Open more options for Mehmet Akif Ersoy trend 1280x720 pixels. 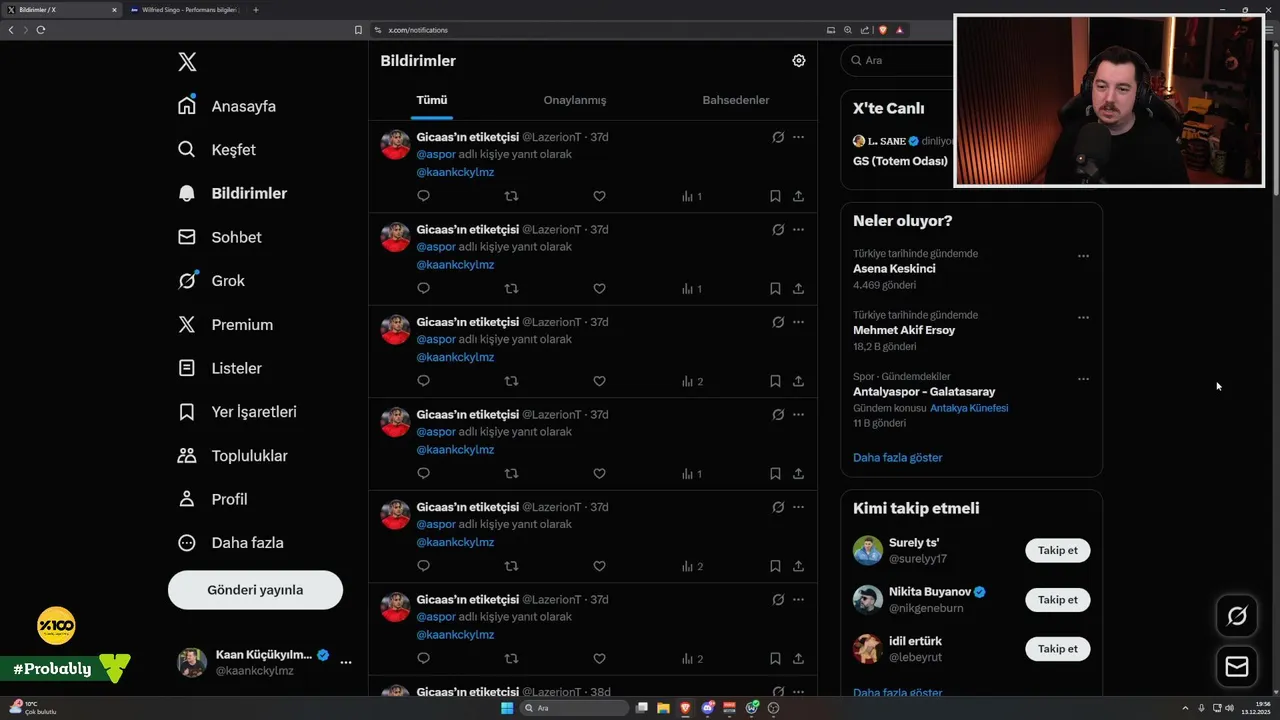pos(1083,317)
